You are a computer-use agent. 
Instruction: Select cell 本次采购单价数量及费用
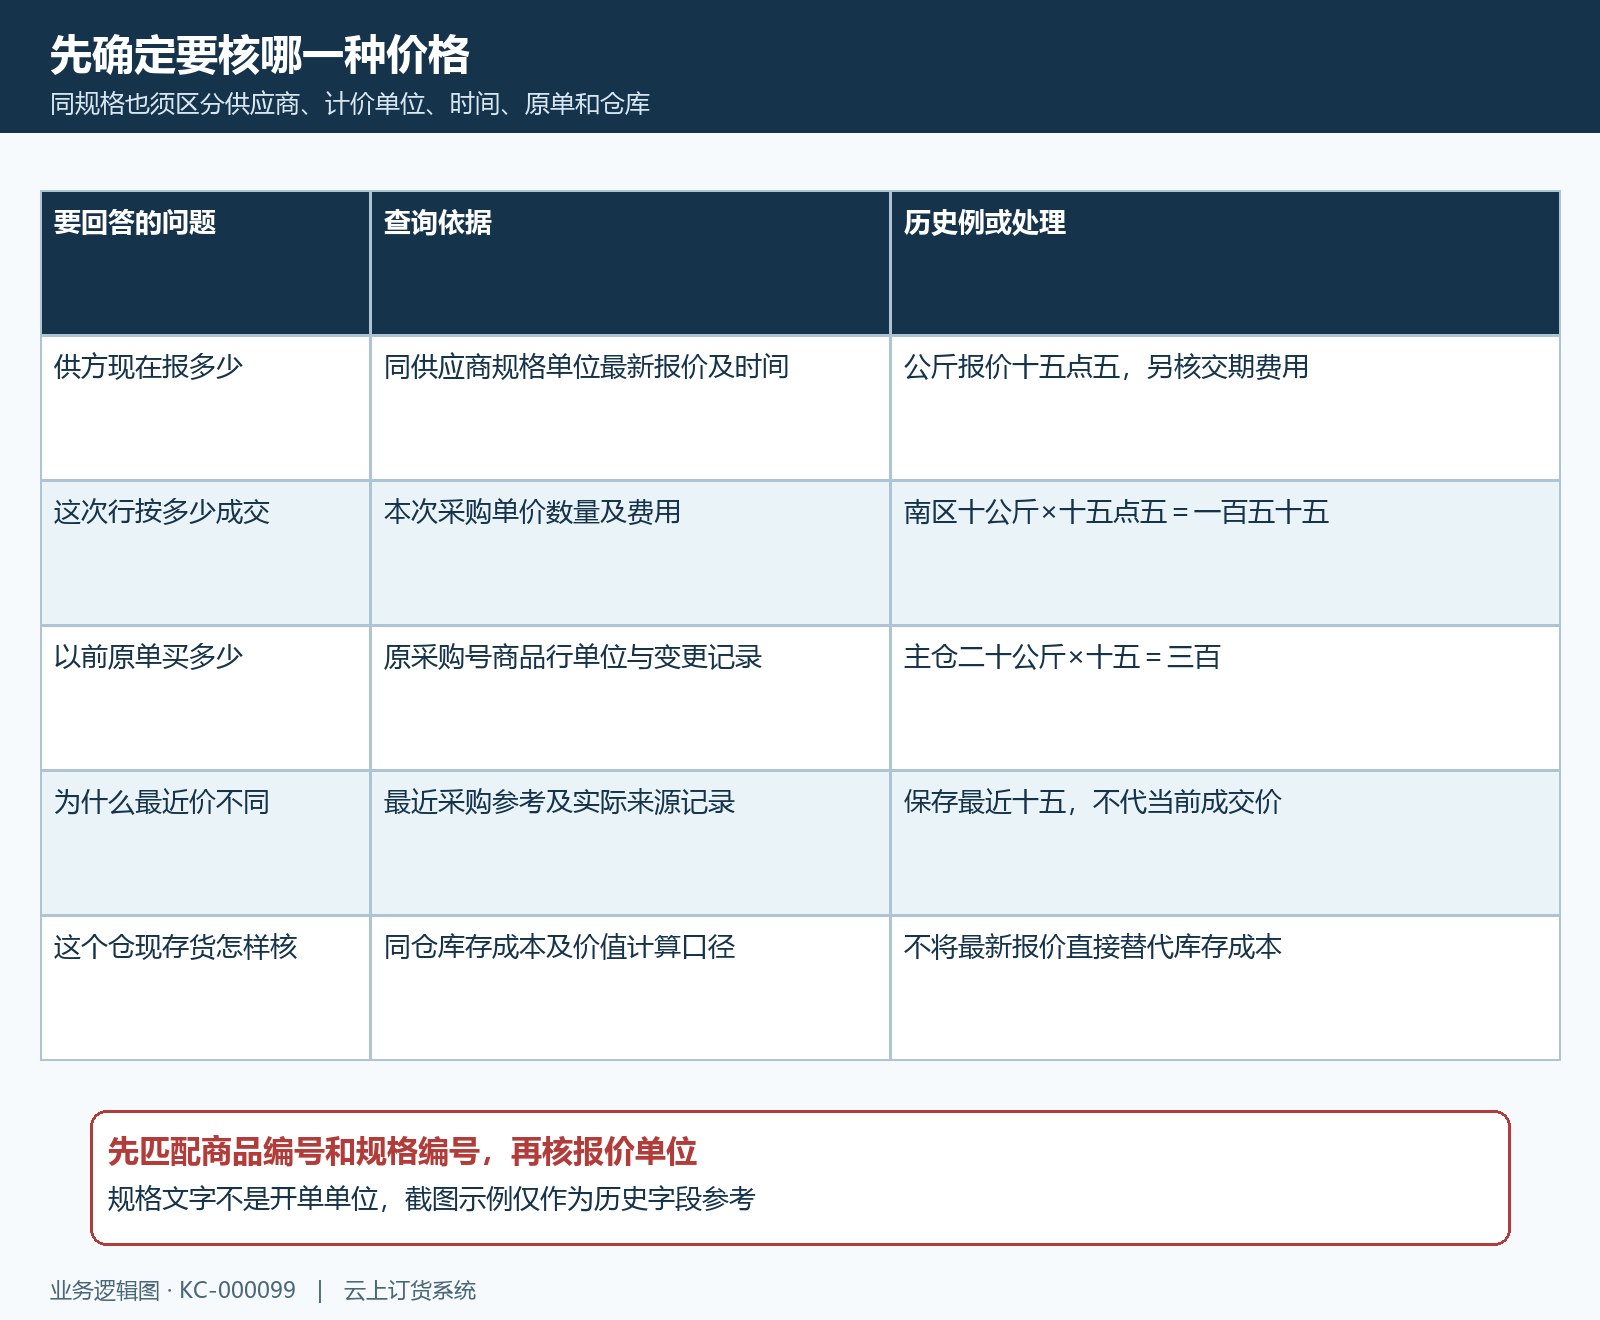pyautogui.click(x=630, y=553)
